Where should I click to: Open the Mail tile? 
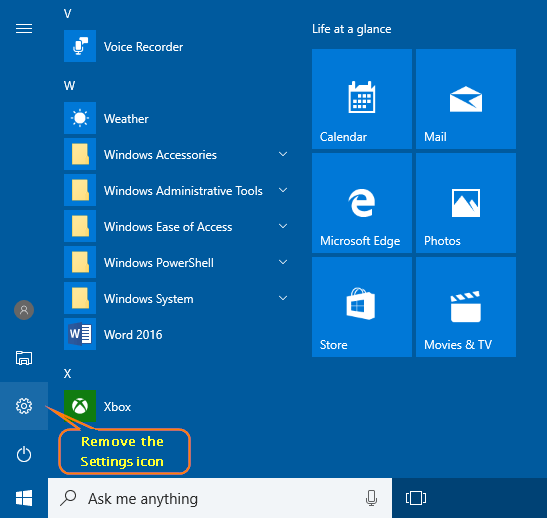466,99
